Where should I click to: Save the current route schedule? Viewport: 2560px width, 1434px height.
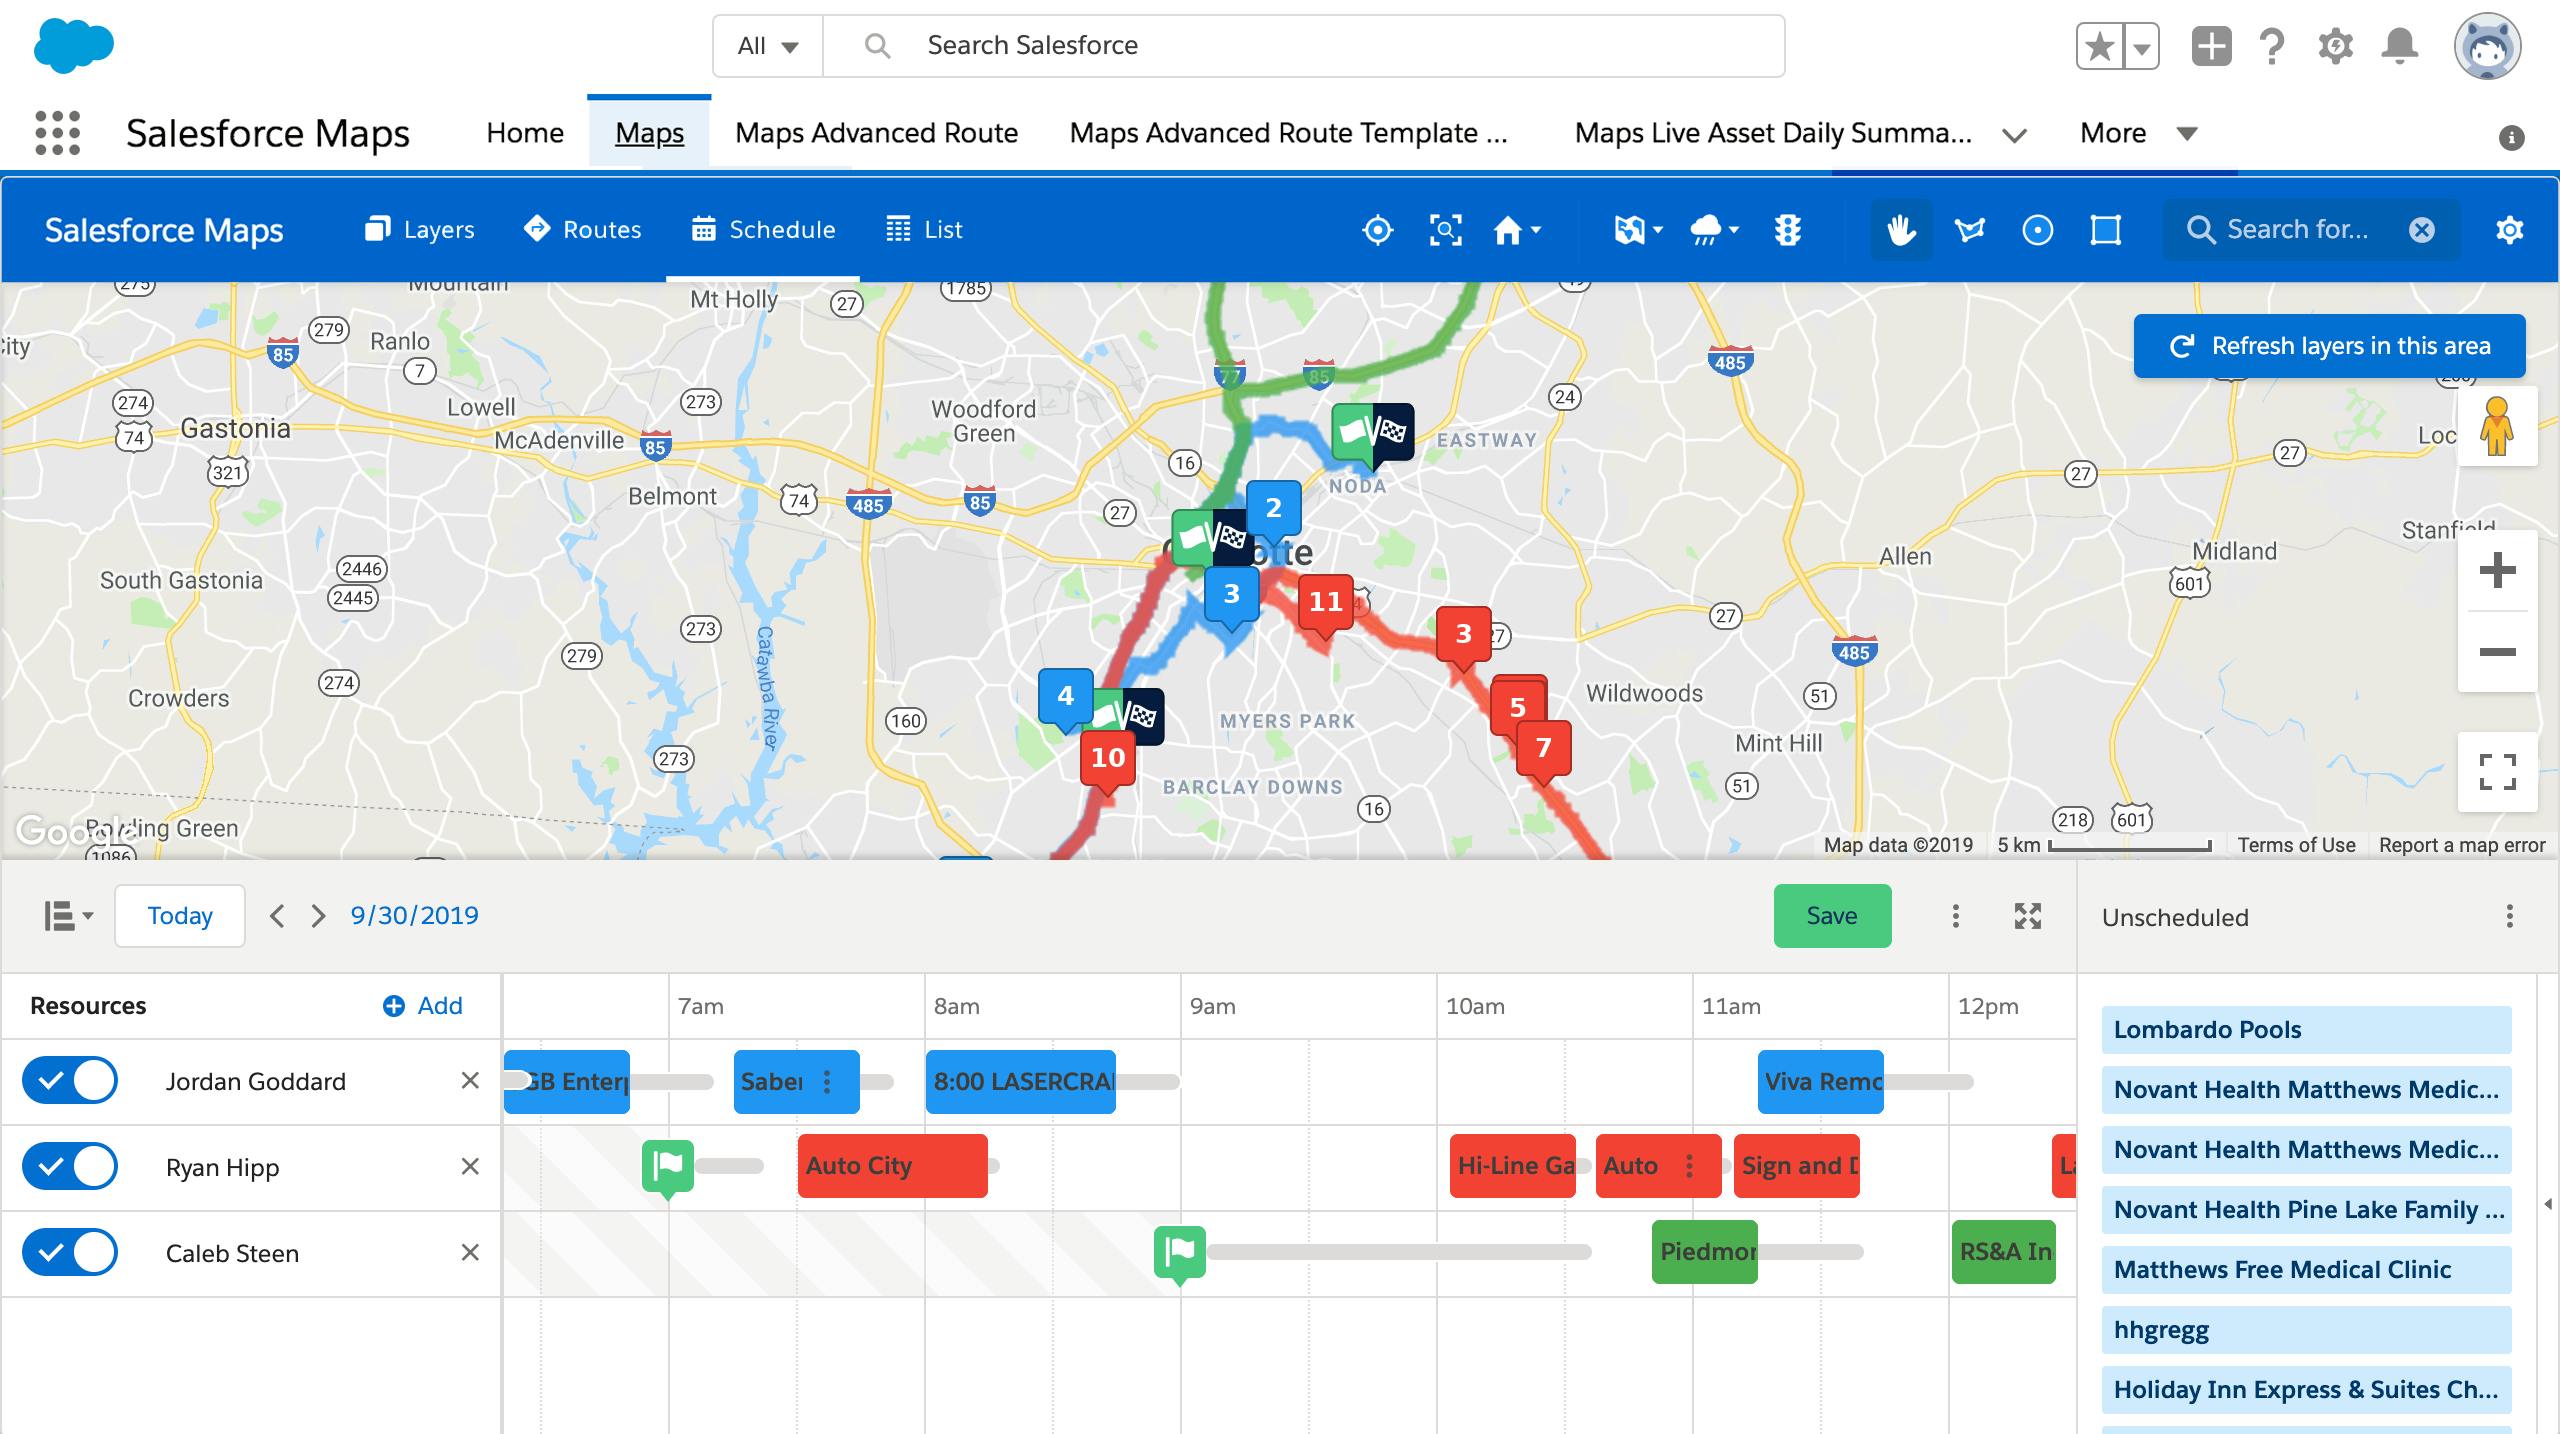pos(1832,912)
